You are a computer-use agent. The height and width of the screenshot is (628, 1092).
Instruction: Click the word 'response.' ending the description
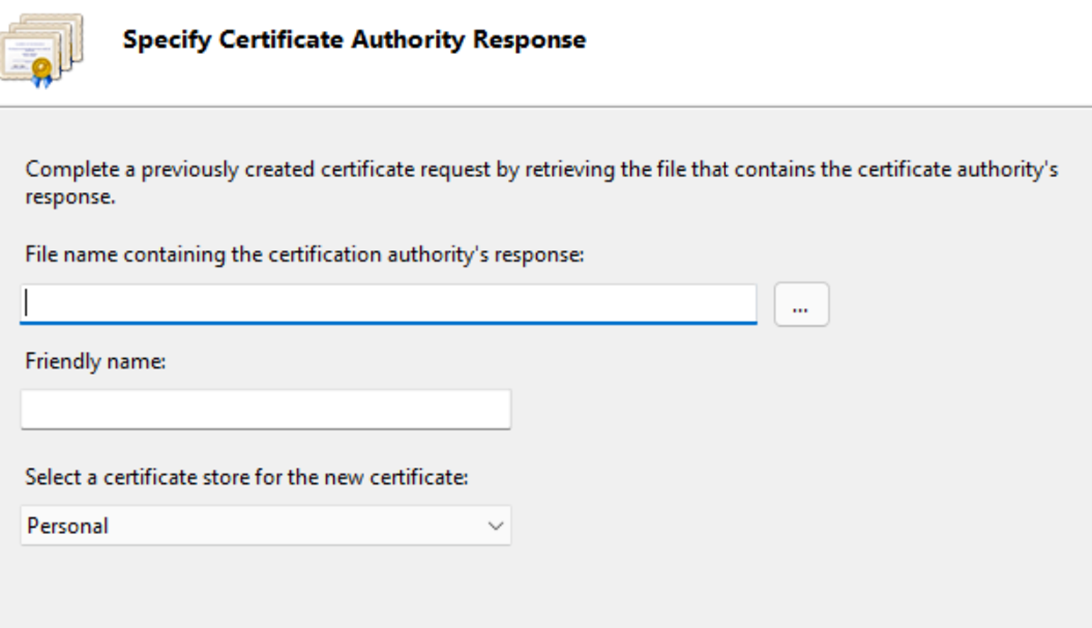click(70, 197)
